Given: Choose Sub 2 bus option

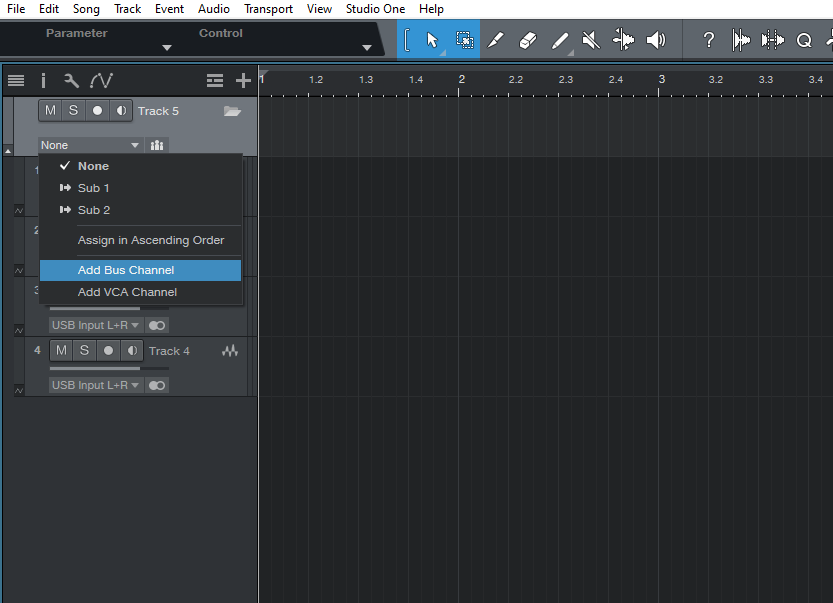Looking at the screenshot, I should coord(140,210).
